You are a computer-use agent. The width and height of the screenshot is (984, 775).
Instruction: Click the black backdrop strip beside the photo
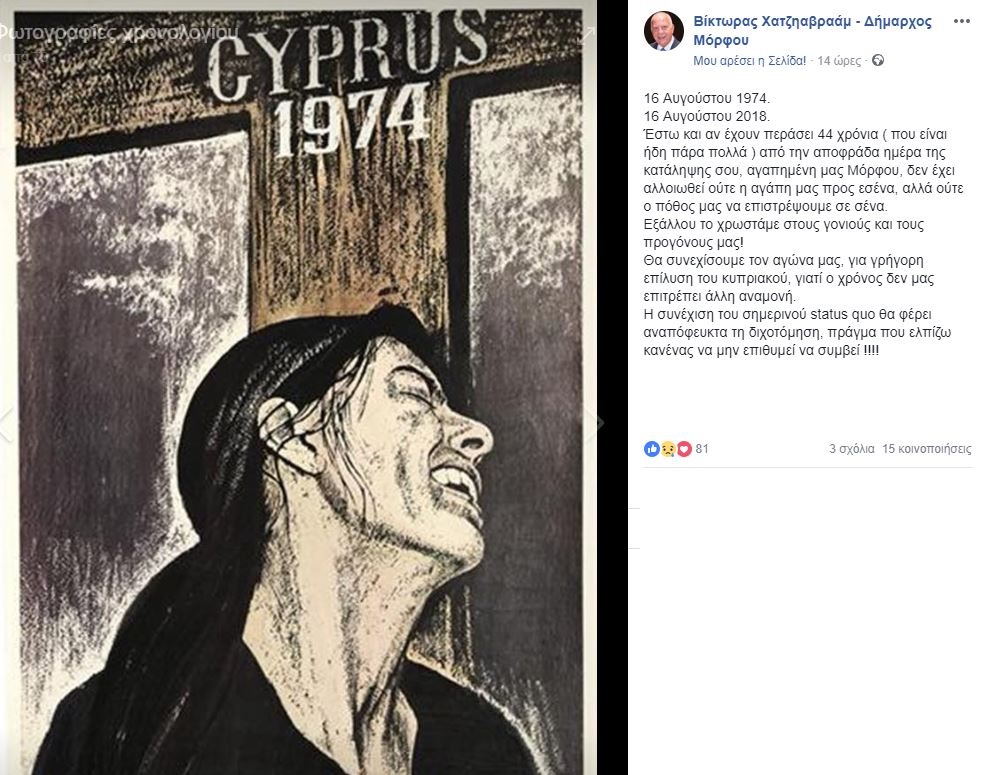[612, 387]
